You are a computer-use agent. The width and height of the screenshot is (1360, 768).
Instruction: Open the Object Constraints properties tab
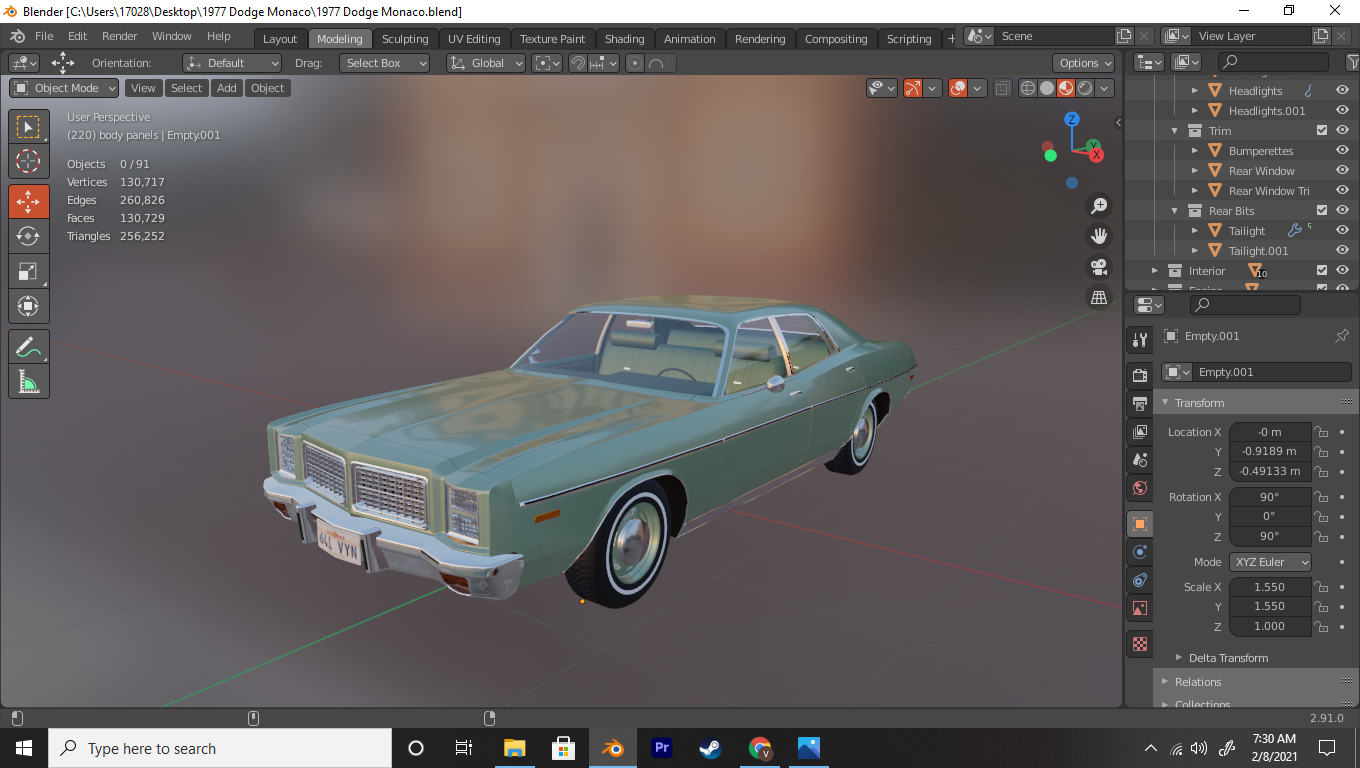(1139, 580)
